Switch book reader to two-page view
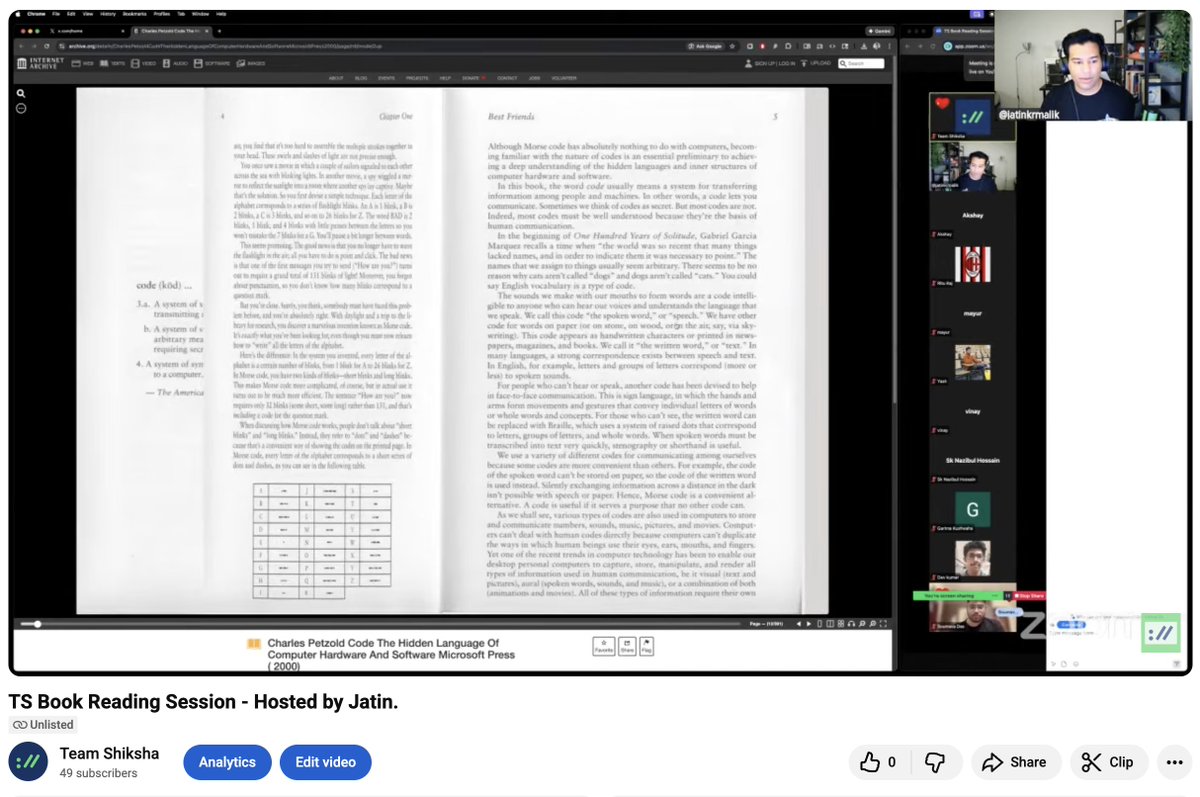Image resolution: width=1200 pixels, height=797 pixels. [830, 624]
